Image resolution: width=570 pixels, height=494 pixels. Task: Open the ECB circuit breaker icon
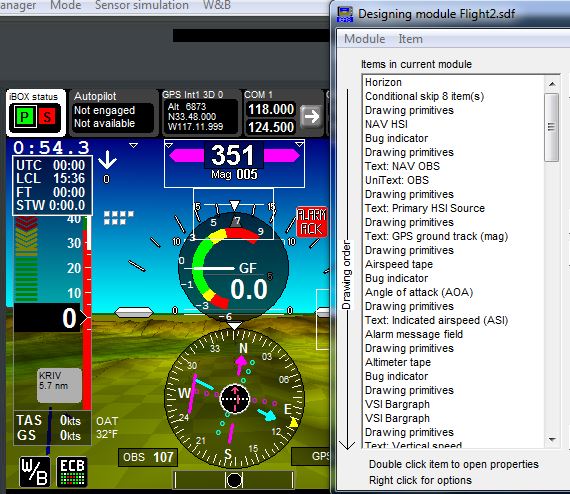72,471
